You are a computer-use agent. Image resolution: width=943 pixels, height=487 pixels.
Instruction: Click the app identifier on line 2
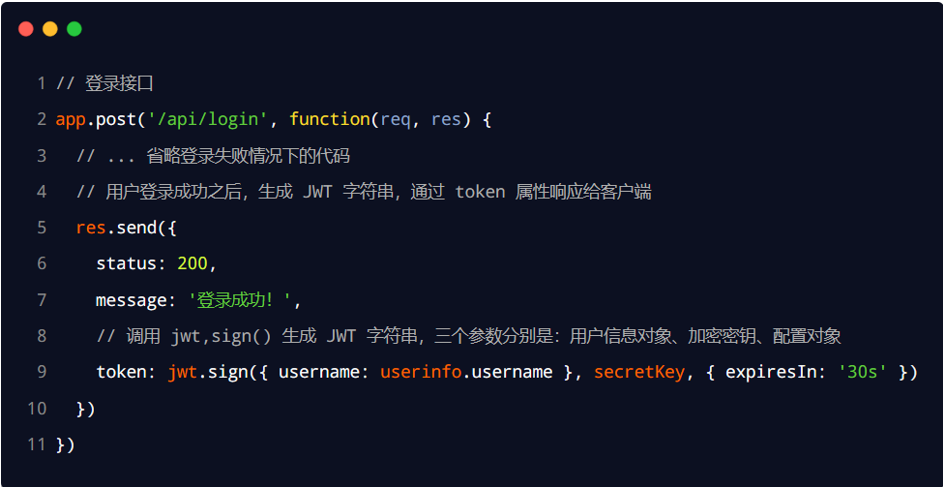(x=70, y=120)
